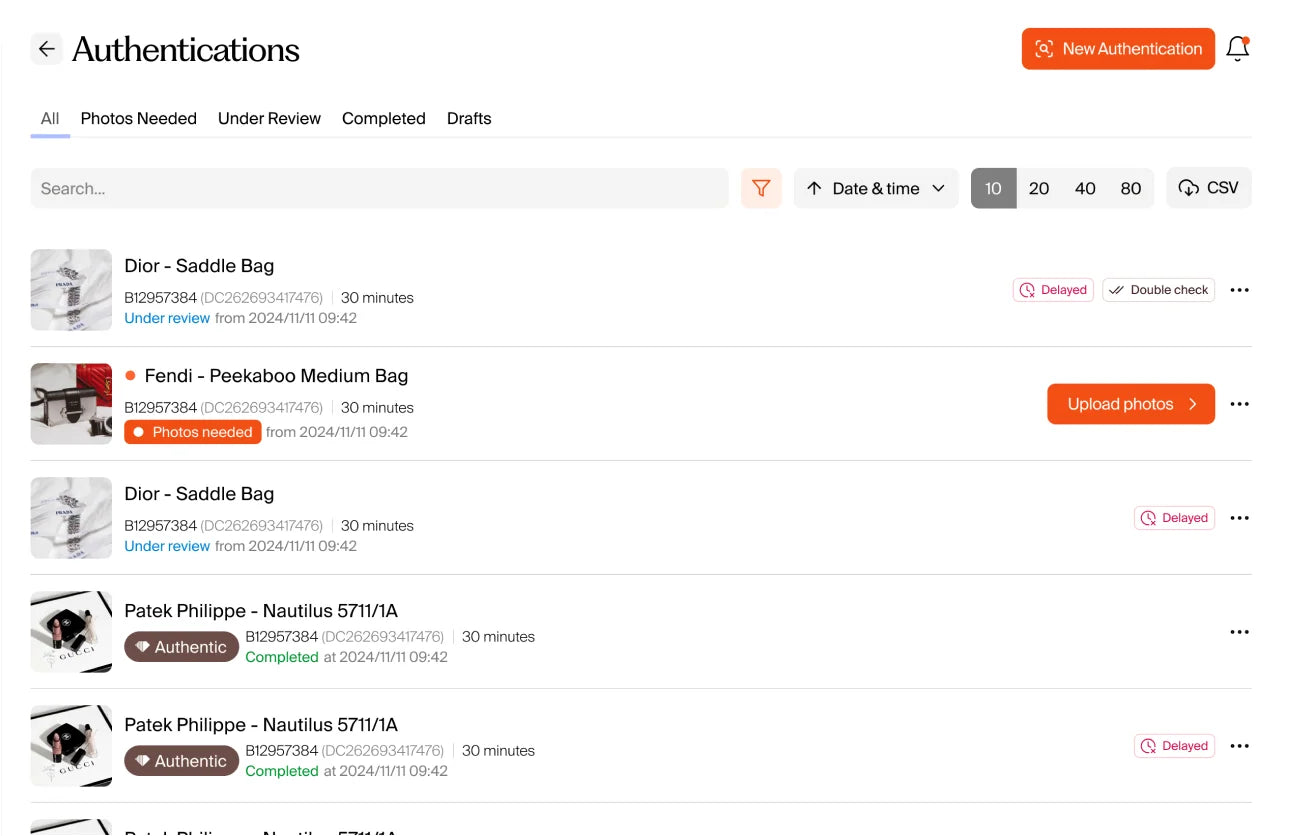Screen dimensions: 1306x836
Task: Select Completed status on second Patek Philippe row
Action: coord(282,771)
